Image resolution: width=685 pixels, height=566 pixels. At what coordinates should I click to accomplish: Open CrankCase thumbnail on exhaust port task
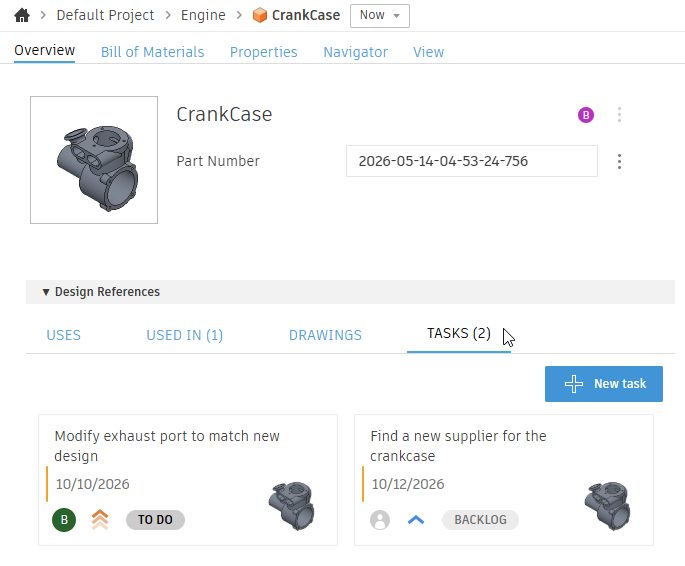pyautogui.click(x=291, y=506)
